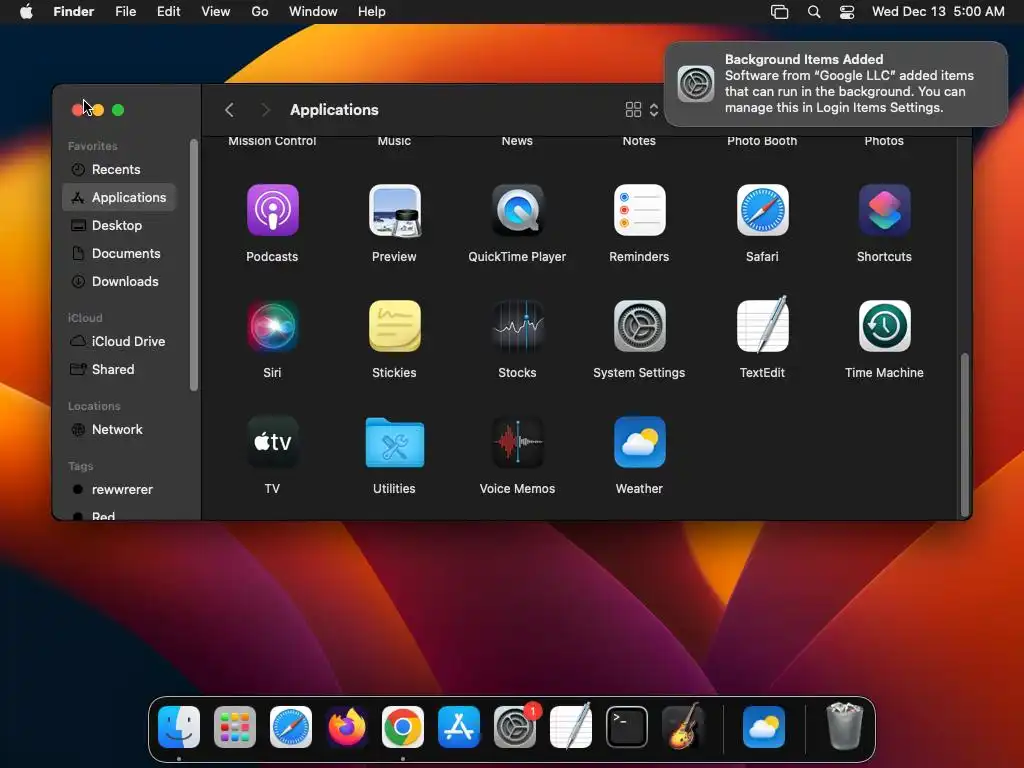Open the Apple menu
Screen dimensions: 1024x768
click(27, 12)
